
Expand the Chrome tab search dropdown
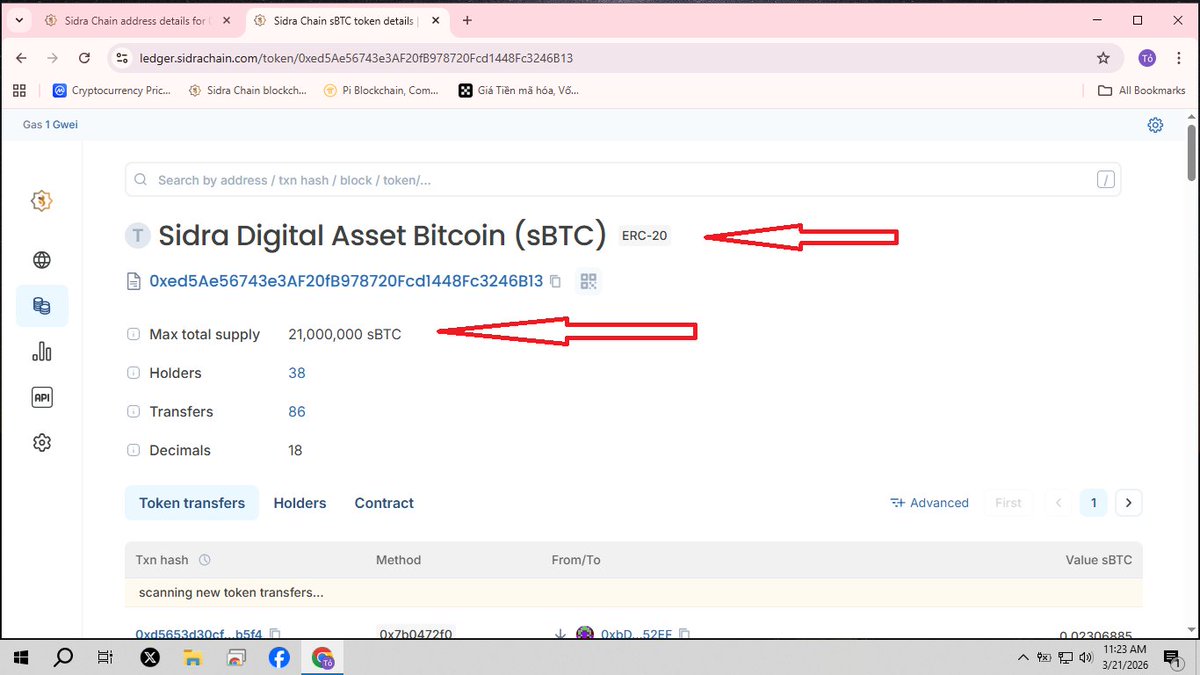click(19, 20)
